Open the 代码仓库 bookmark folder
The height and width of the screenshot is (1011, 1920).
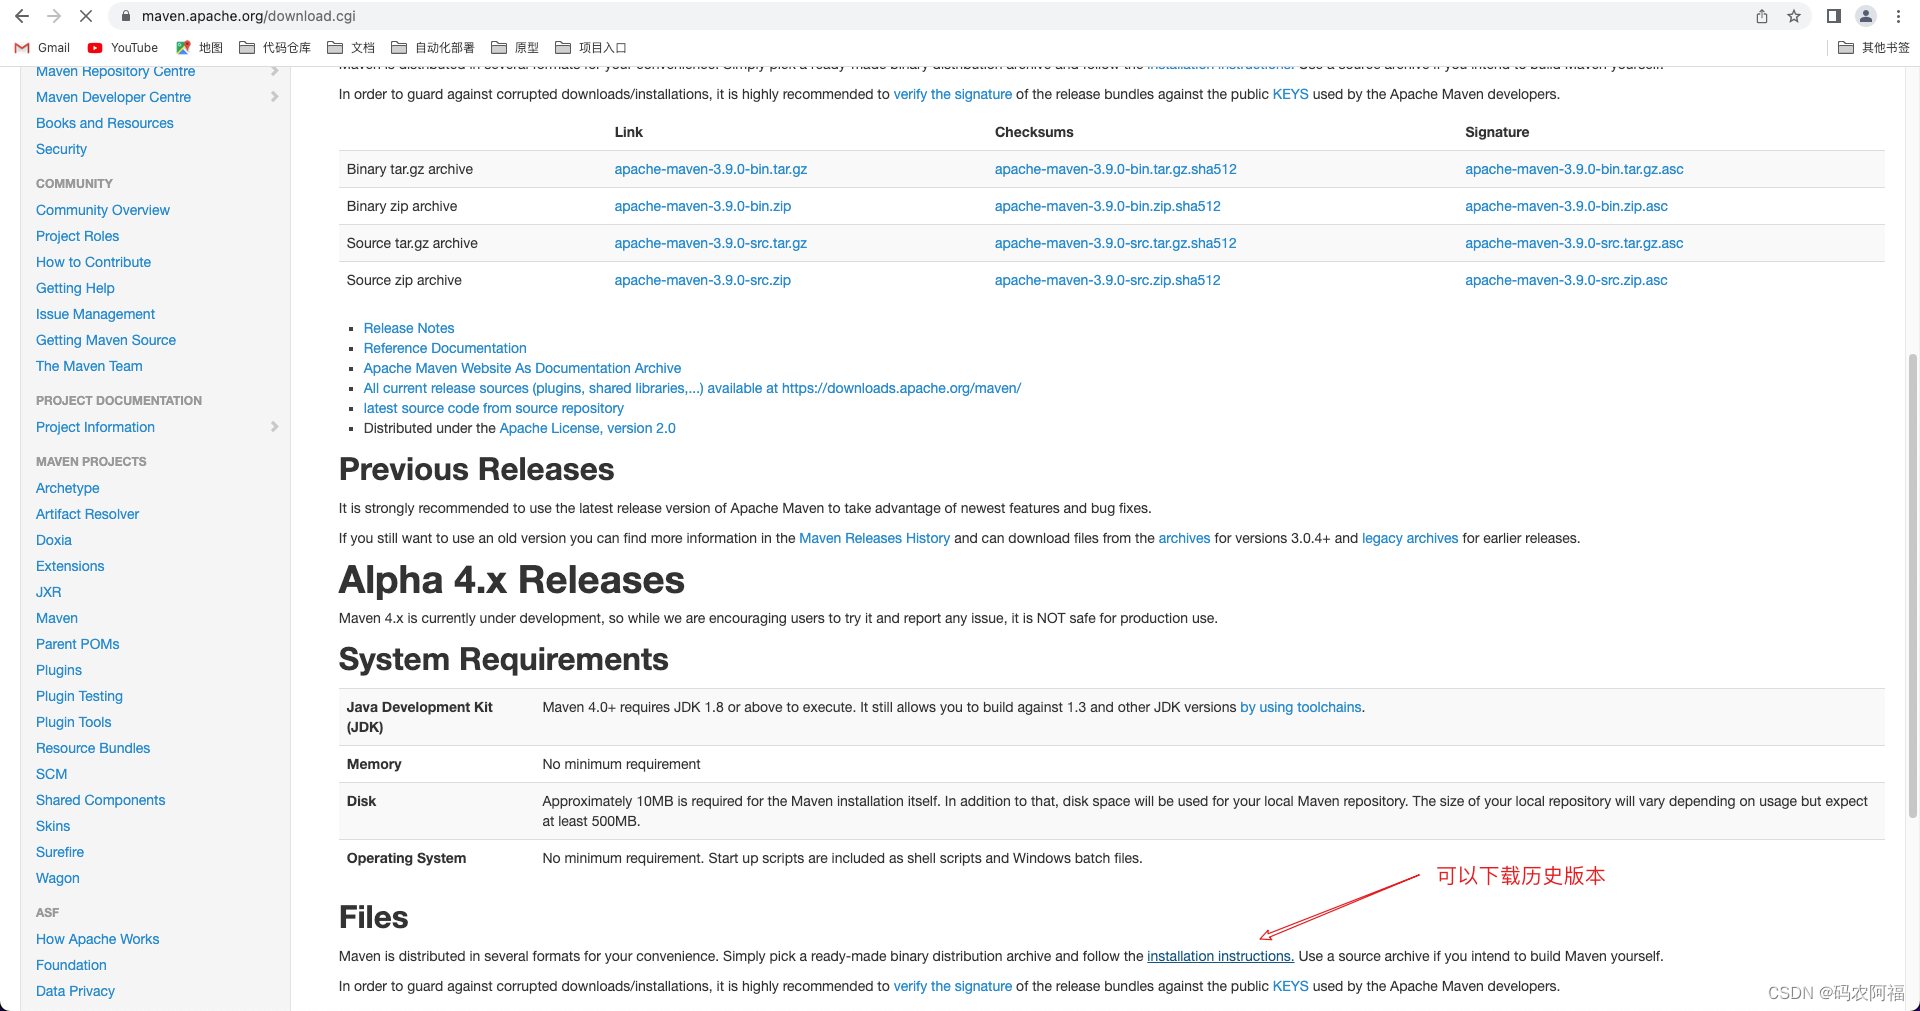pyautogui.click(x=275, y=47)
